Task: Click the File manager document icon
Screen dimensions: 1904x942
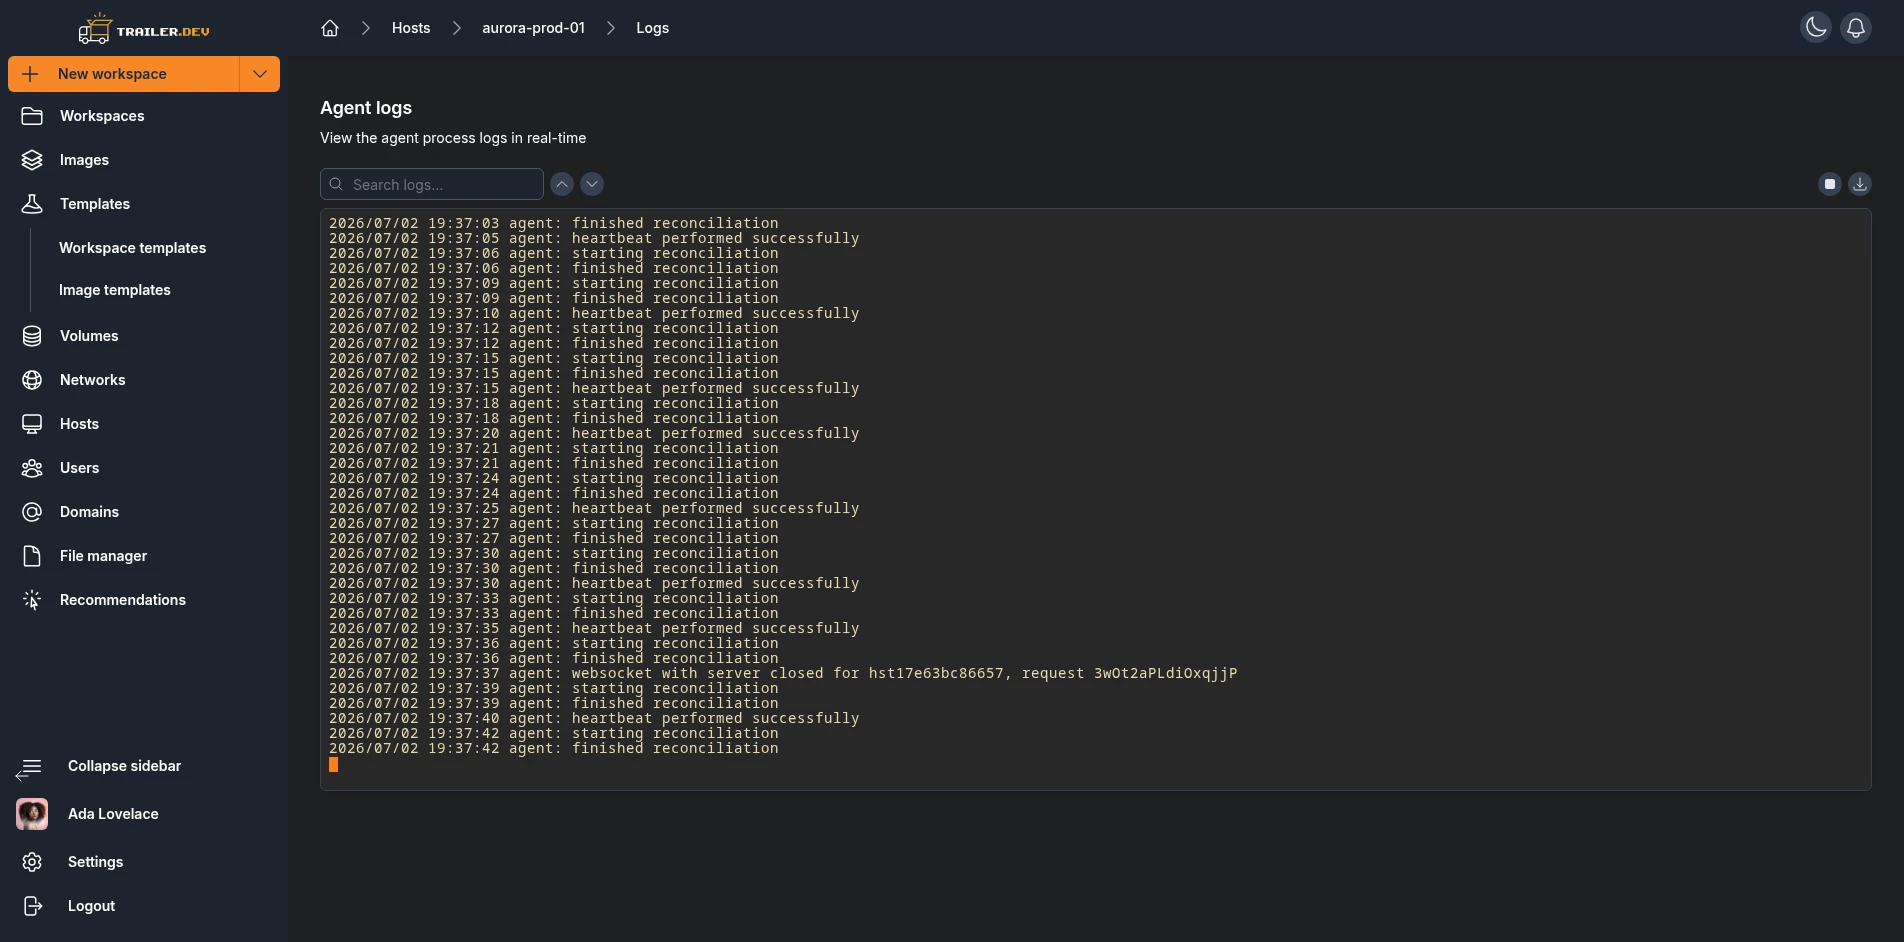Action: [x=32, y=556]
